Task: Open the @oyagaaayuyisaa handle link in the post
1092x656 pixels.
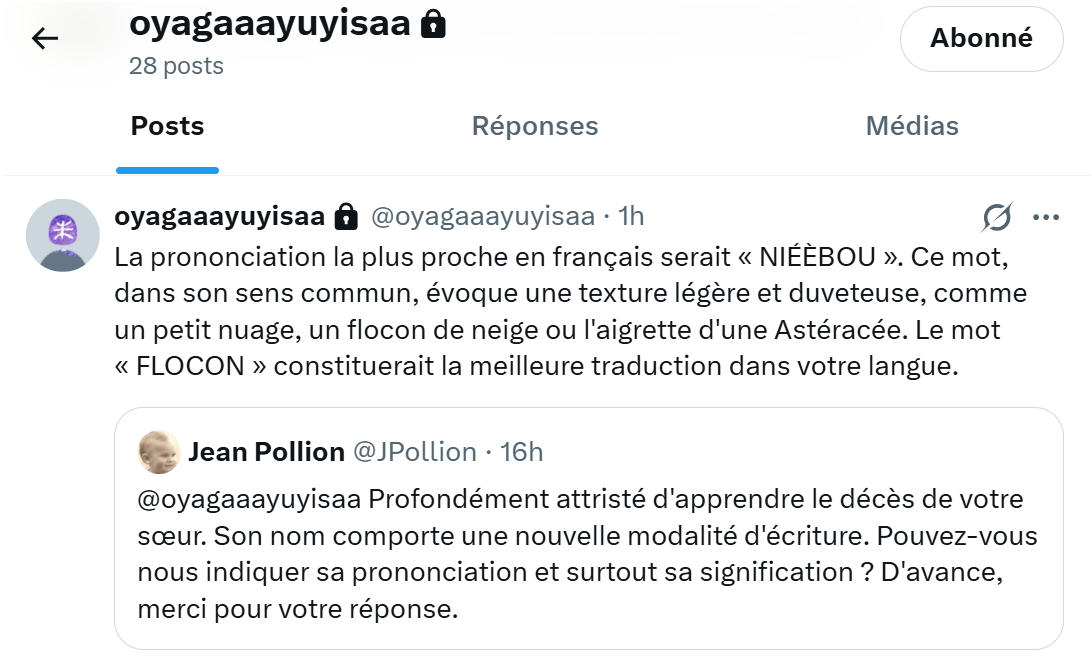Action: 482,216
